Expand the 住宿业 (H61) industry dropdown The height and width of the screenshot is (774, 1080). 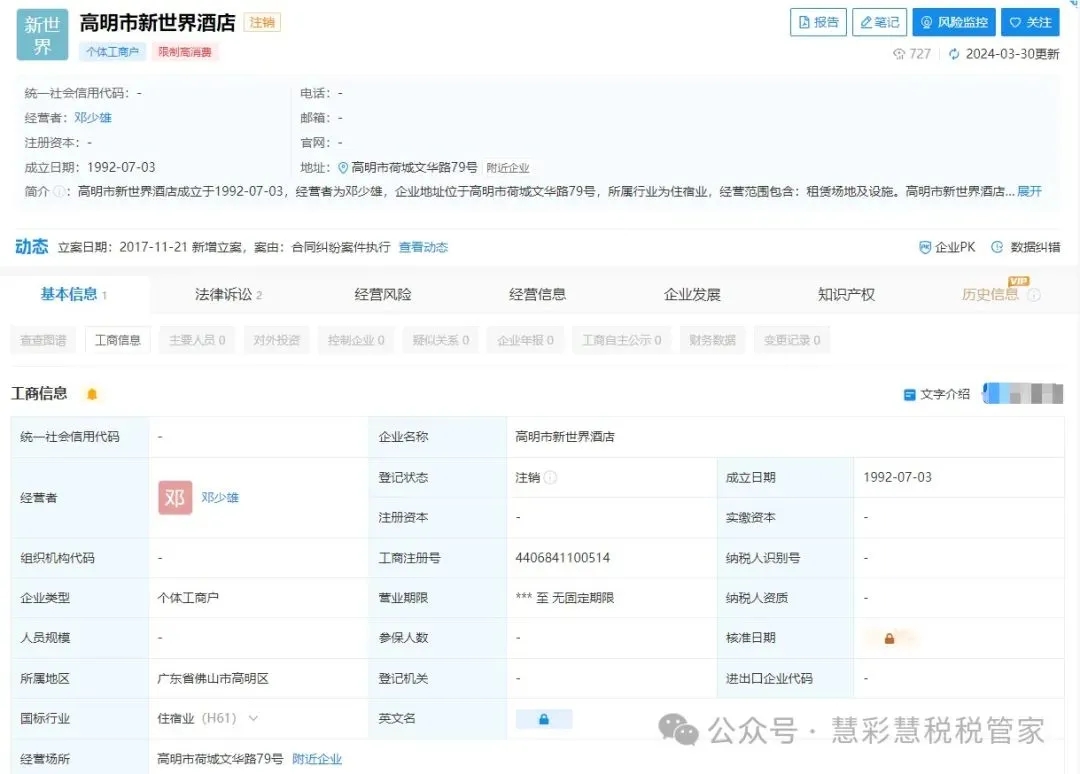253,719
